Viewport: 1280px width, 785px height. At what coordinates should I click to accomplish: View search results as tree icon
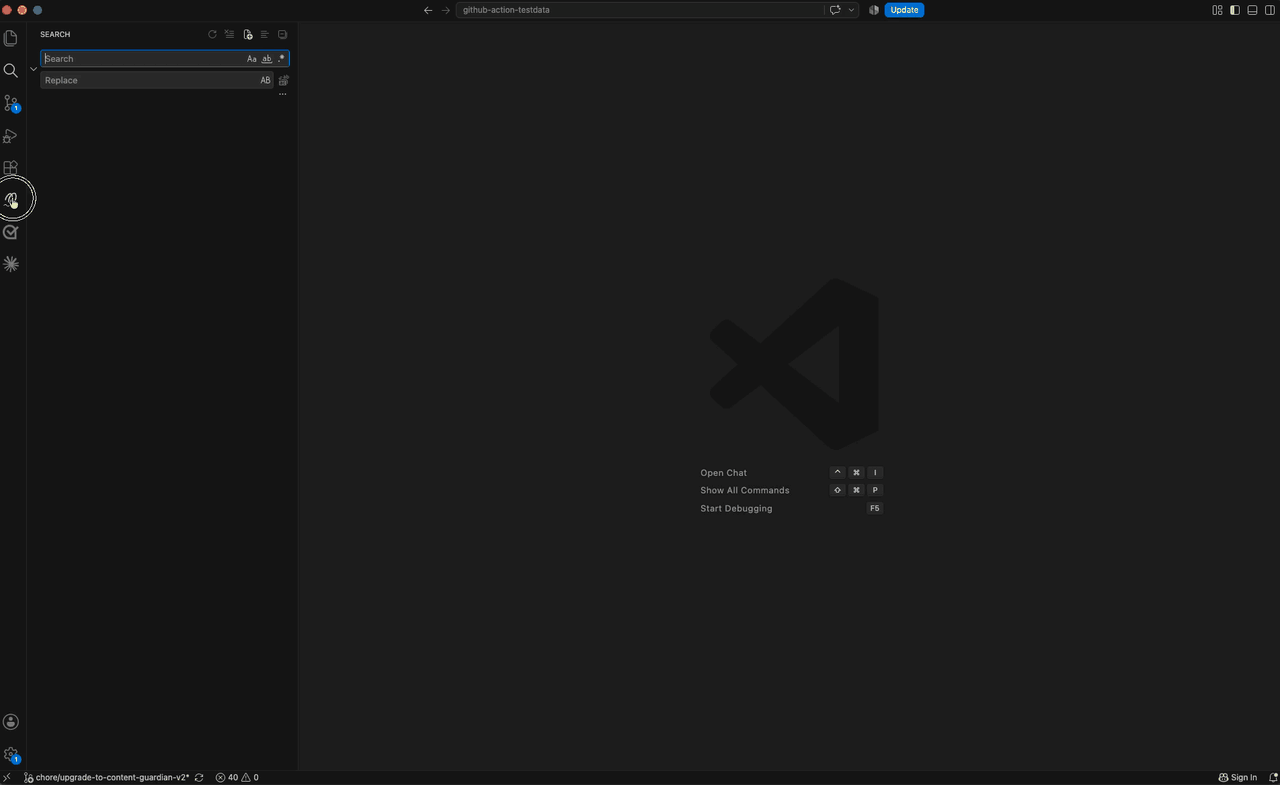pyautogui.click(x=264, y=34)
